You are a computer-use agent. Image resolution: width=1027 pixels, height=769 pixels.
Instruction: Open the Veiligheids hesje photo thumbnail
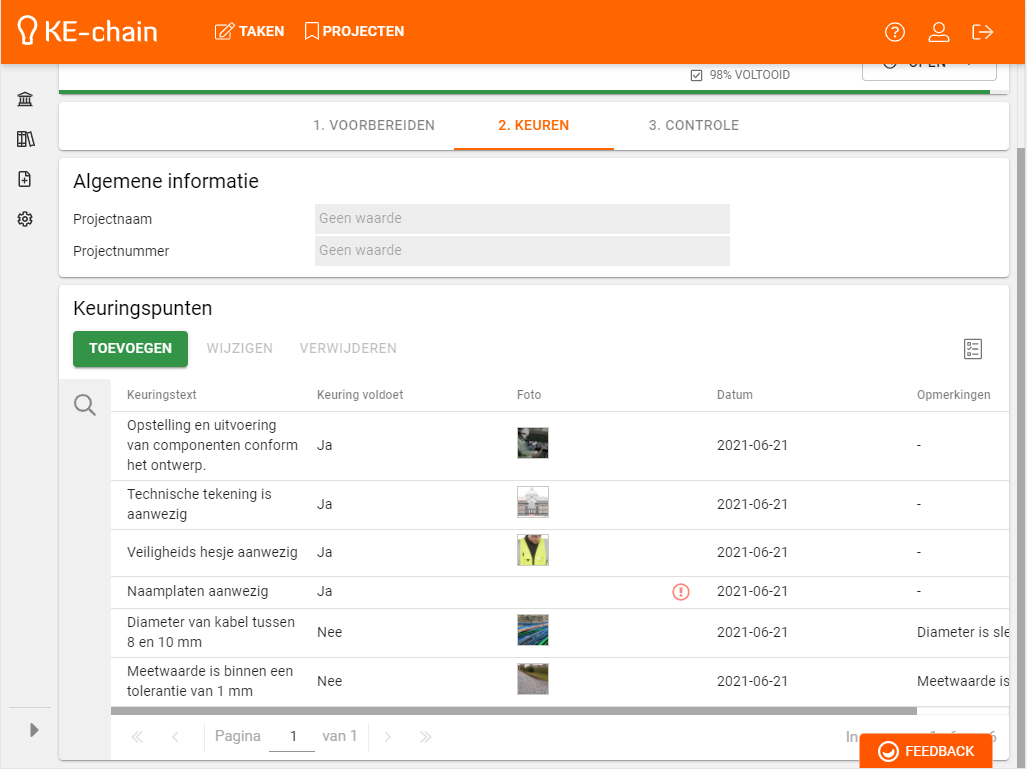(x=533, y=551)
